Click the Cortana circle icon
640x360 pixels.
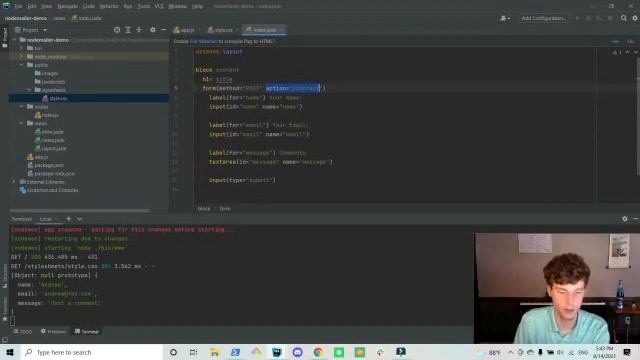coord(173,352)
